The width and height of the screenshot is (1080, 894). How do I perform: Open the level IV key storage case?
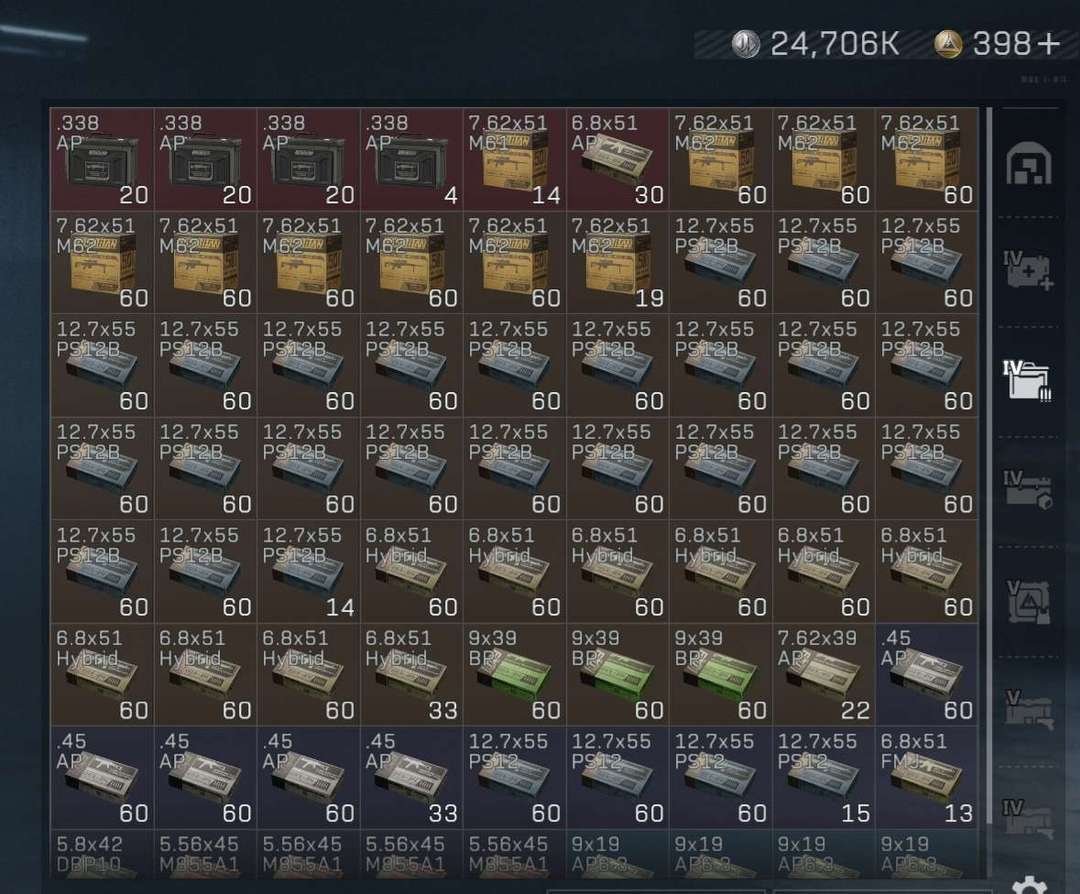pos(1028,490)
